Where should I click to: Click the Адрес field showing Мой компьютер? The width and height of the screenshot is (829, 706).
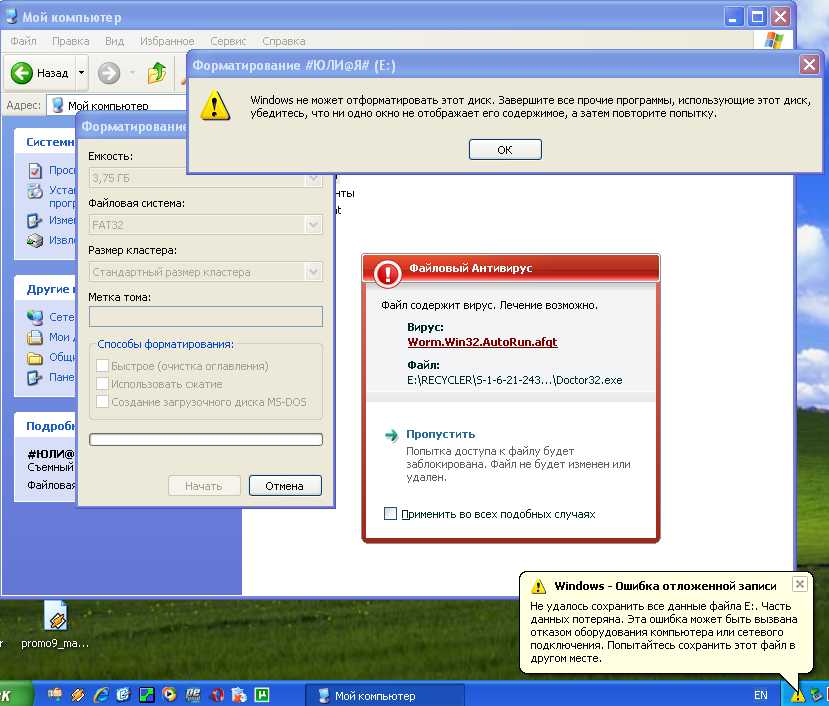[x=116, y=105]
